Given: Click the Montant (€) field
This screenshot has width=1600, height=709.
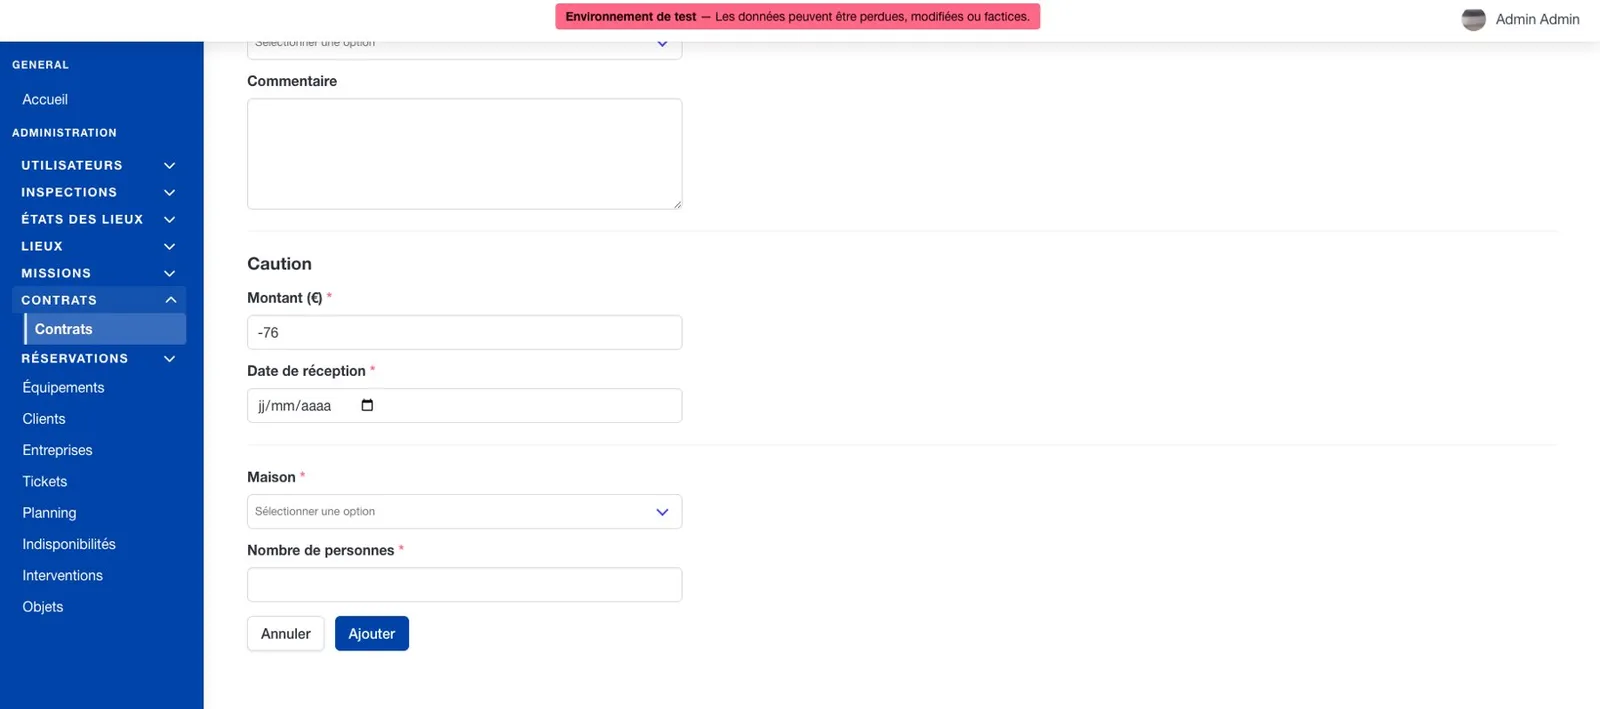Looking at the screenshot, I should [464, 332].
